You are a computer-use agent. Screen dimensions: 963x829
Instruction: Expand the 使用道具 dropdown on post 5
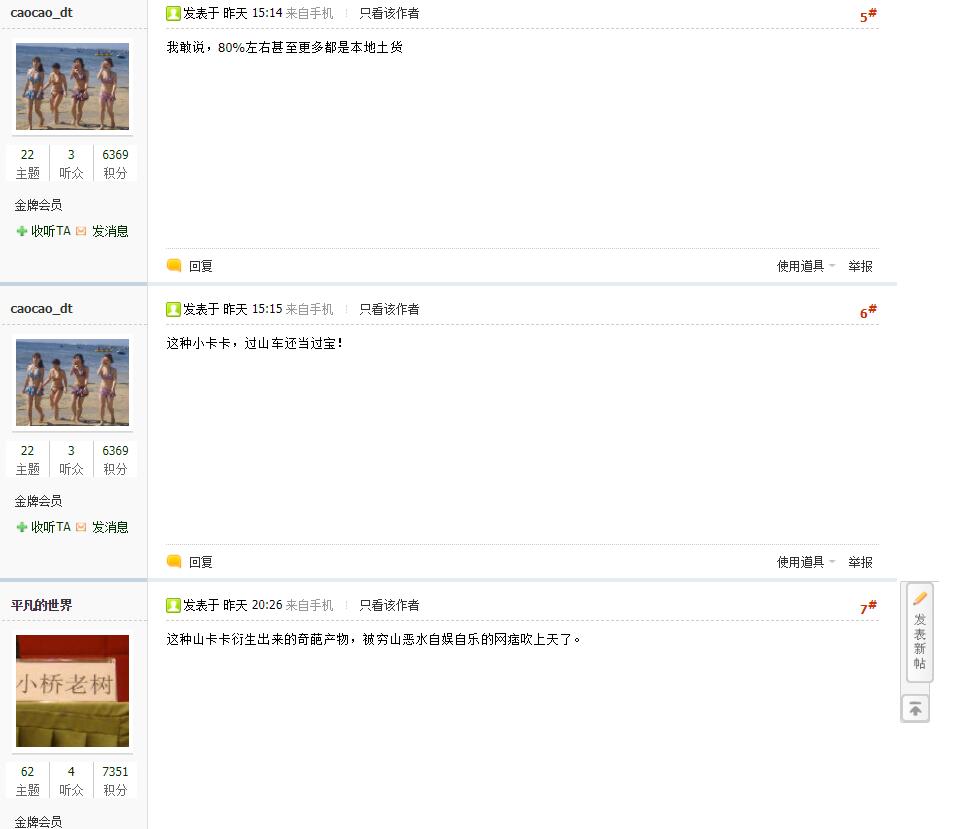point(806,266)
